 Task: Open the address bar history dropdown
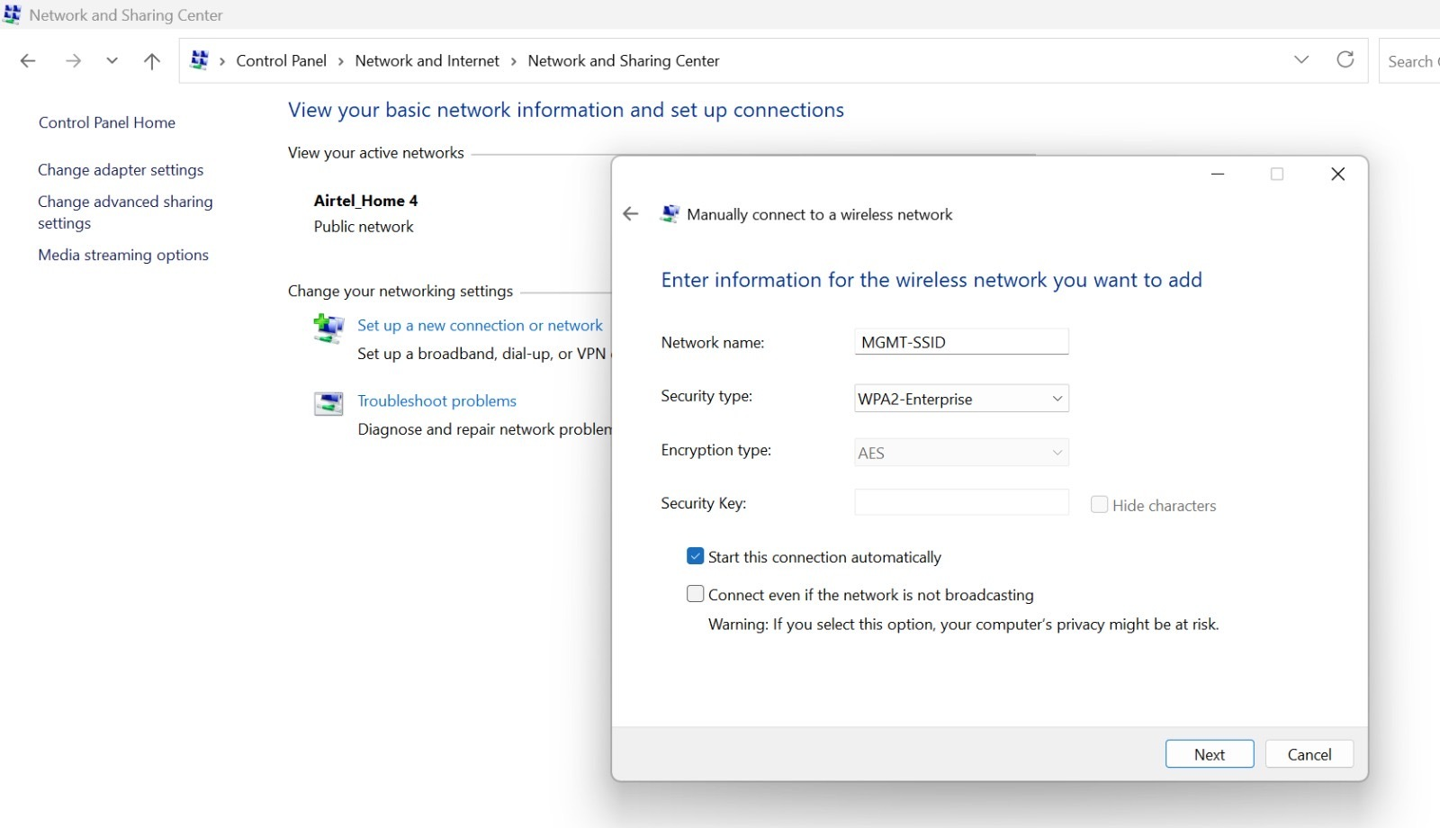[1301, 60]
